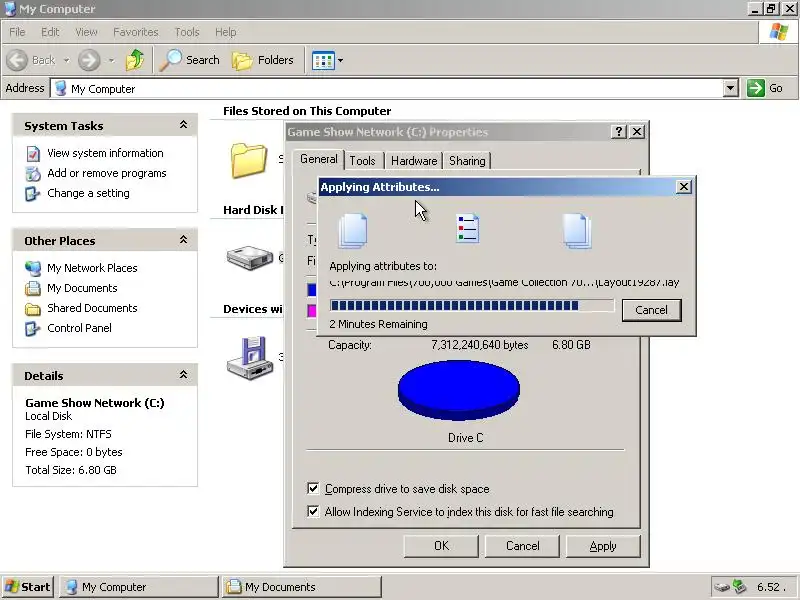Open the Back history dropdown arrow
800x600 pixels.
[x=66, y=60]
